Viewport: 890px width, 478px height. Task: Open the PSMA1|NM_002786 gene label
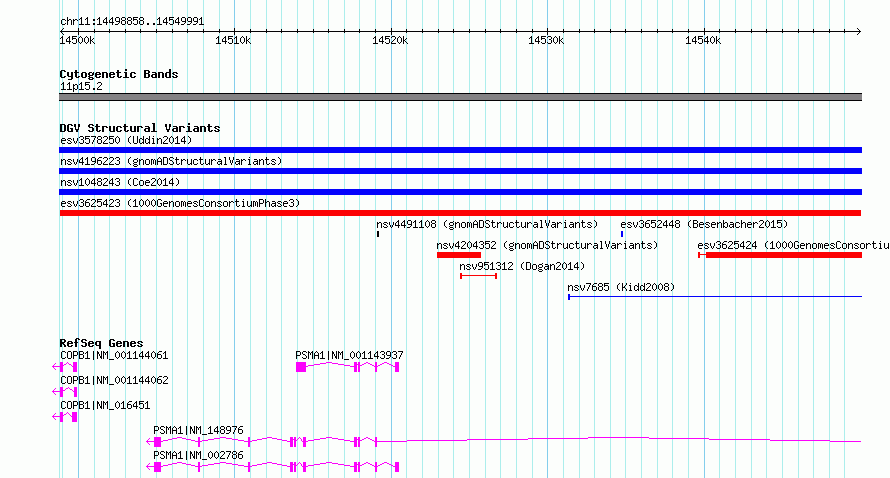[198, 455]
